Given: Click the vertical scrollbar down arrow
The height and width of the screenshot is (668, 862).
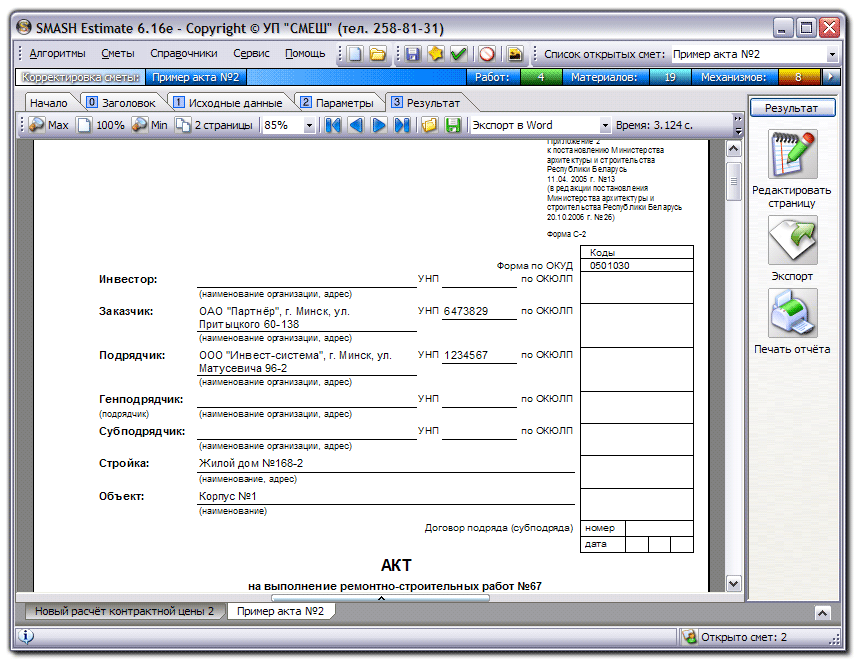Looking at the screenshot, I should tap(733, 583).
